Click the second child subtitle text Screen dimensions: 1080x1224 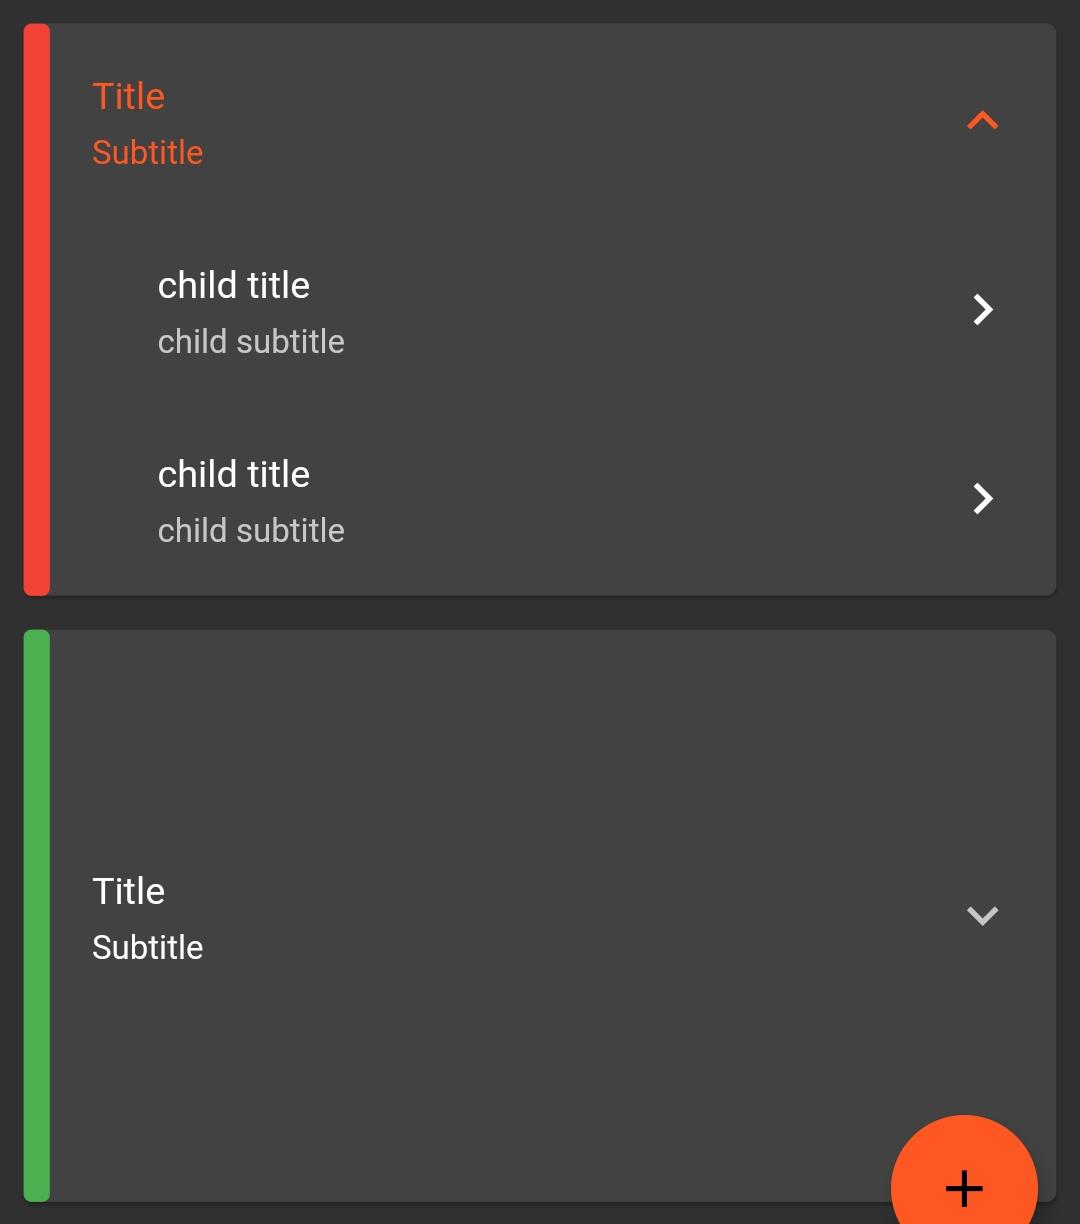point(250,530)
